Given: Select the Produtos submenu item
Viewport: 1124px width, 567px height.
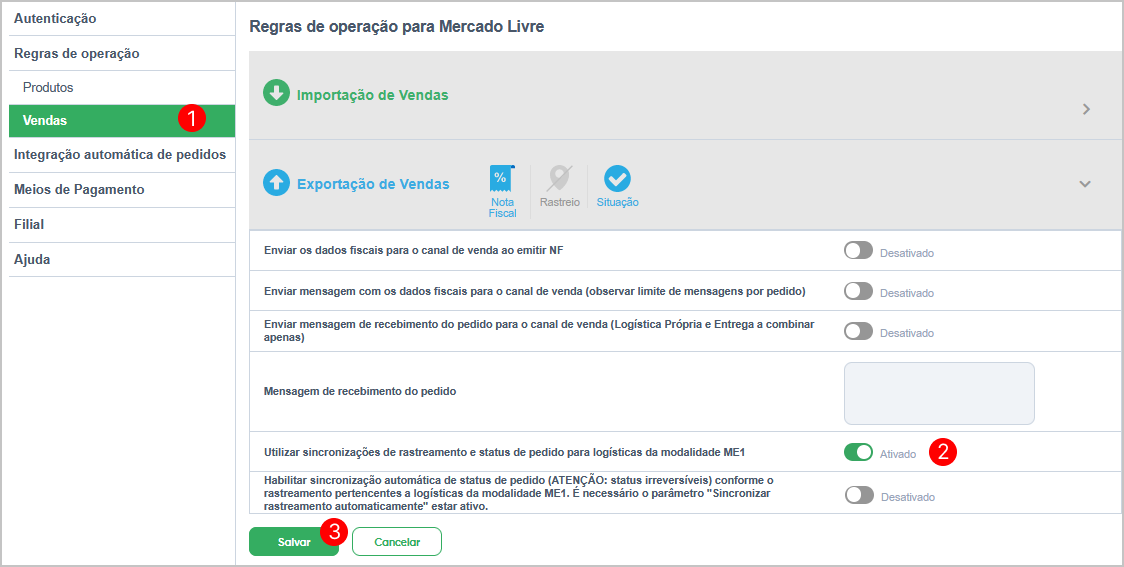Looking at the screenshot, I should coord(122,88).
